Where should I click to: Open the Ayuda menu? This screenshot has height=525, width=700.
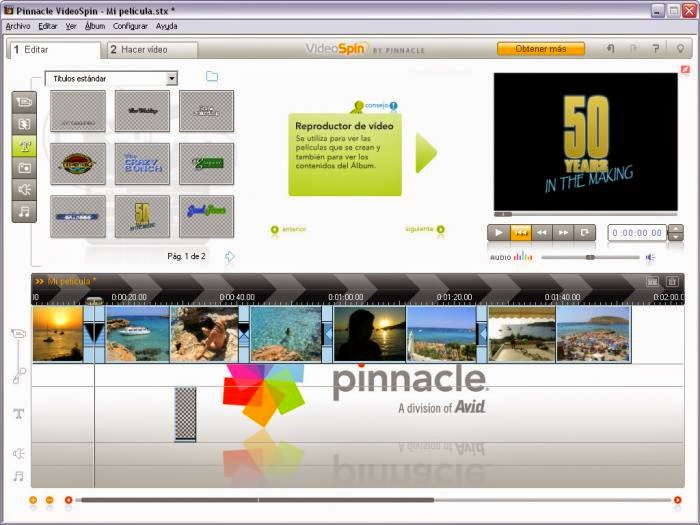tap(167, 26)
